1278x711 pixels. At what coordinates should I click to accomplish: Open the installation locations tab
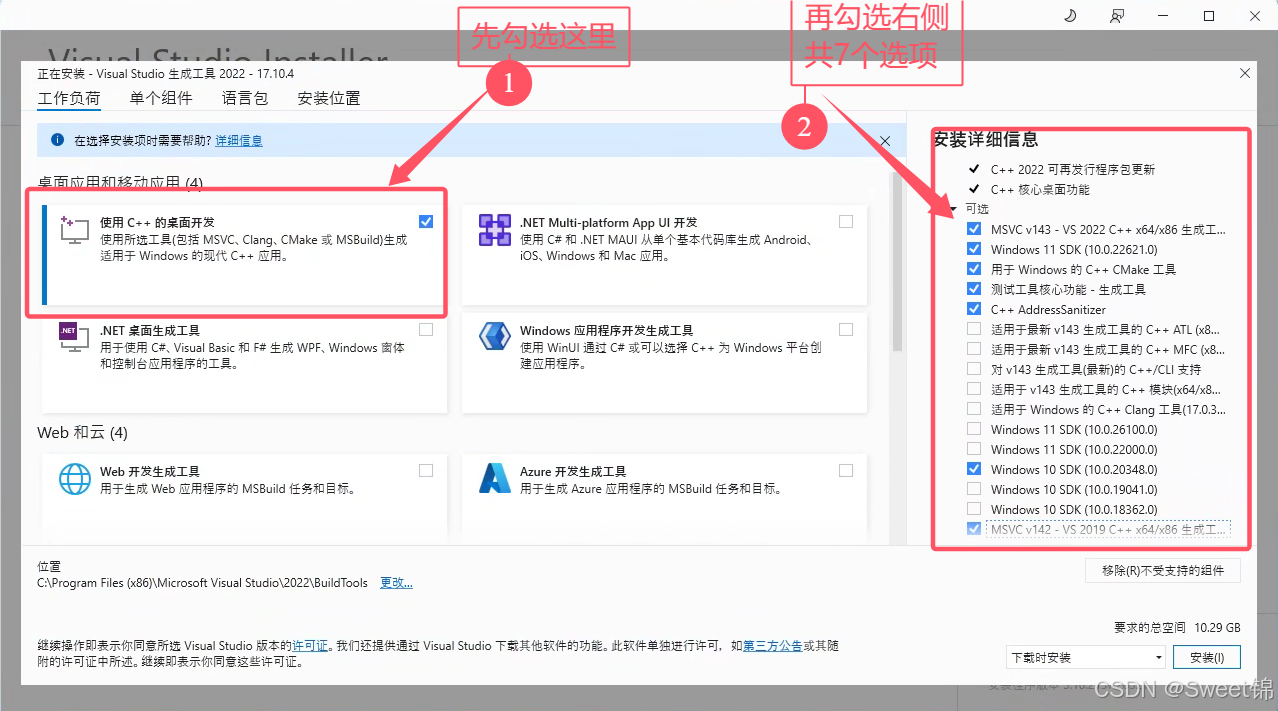pyautogui.click(x=328, y=98)
